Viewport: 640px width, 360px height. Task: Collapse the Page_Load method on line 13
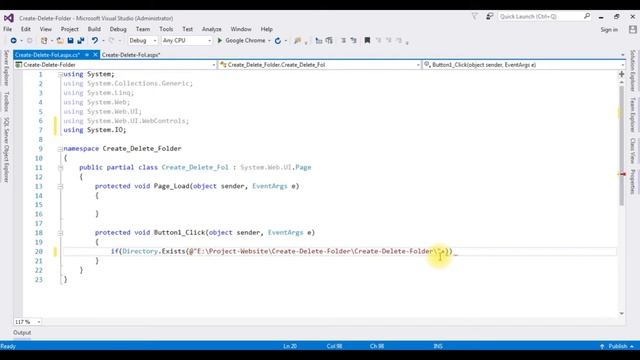[x=60, y=187]
